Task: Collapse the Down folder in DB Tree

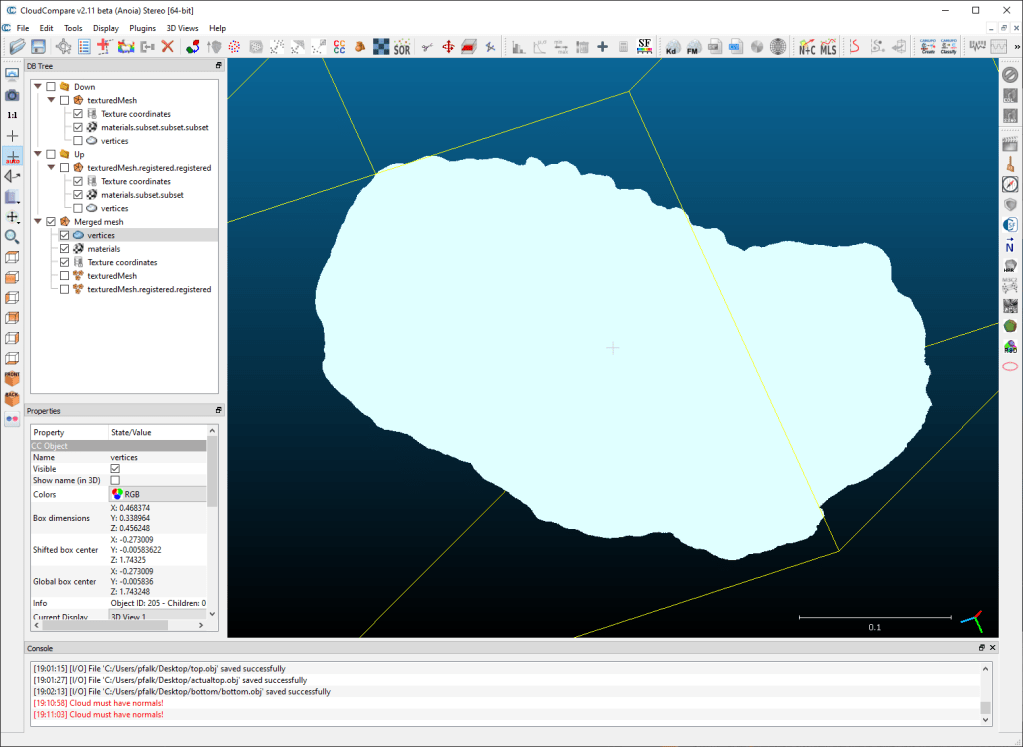Action: (x=38, y=87)
